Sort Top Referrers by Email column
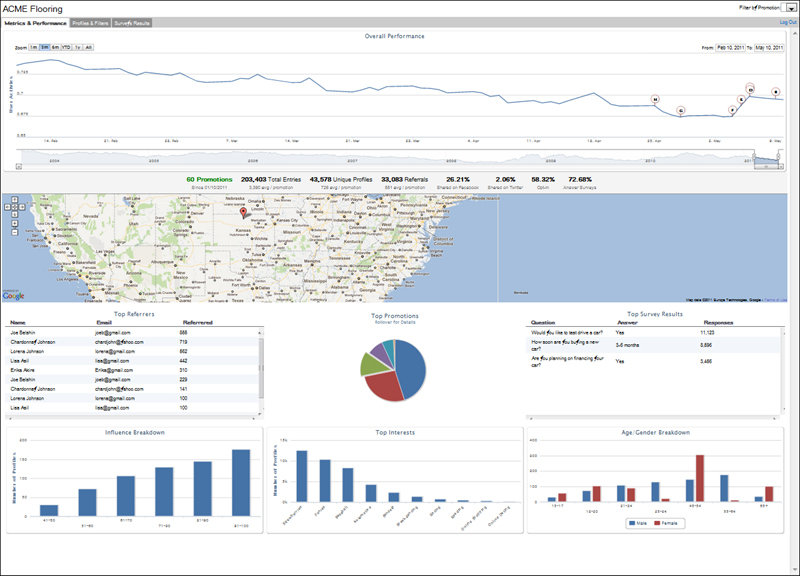This screenshot has width=800, height=576. [x=104, y=322]
